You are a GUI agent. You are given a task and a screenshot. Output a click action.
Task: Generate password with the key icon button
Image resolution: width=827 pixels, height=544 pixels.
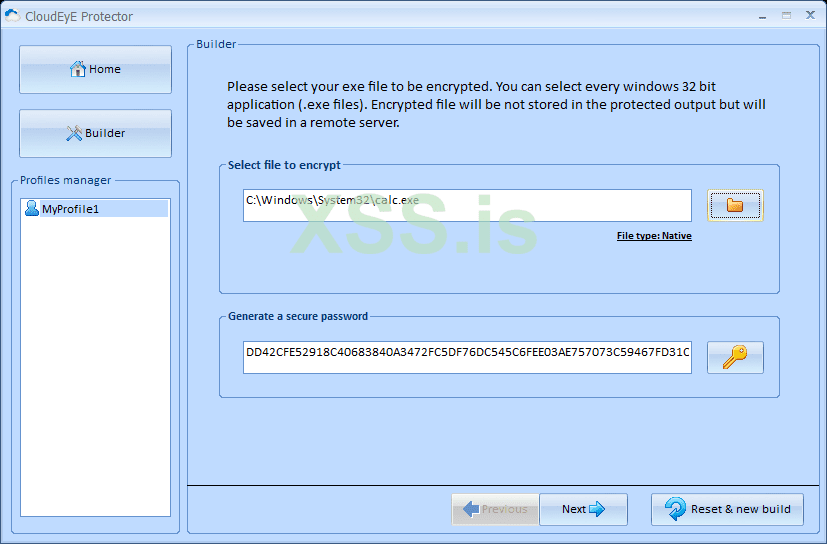point(735,357)
